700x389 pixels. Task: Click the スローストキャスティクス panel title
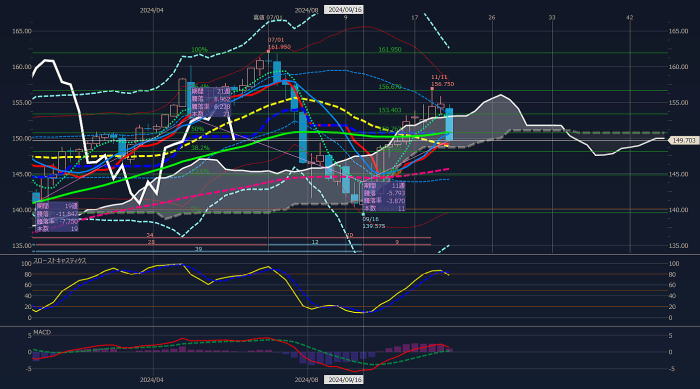[60, 260]
